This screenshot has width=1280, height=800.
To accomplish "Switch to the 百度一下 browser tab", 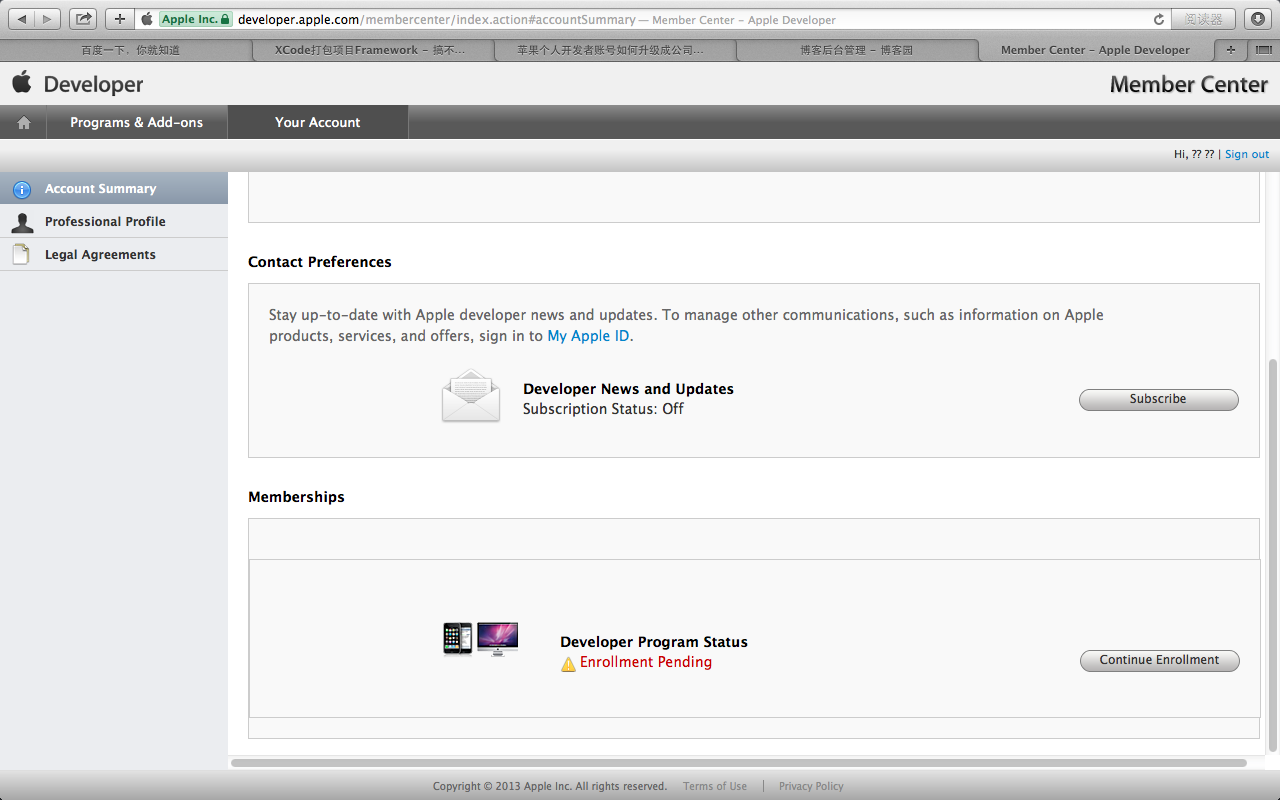I will pyautogui.click(x=130, y=50).
